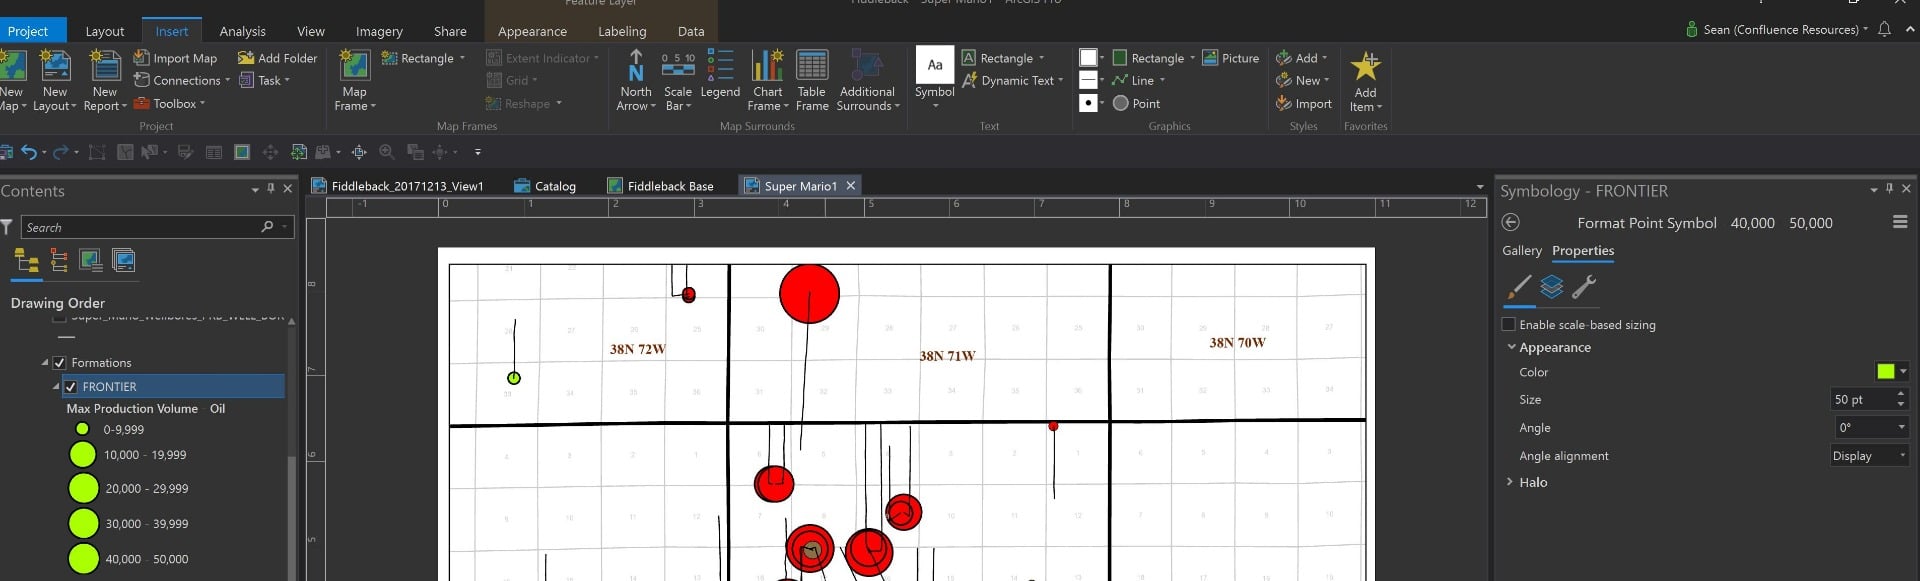This screenshot has height=581, width=1920.
Task: Click the Undo arrow in quick toolbar
Action: (29, 152)
